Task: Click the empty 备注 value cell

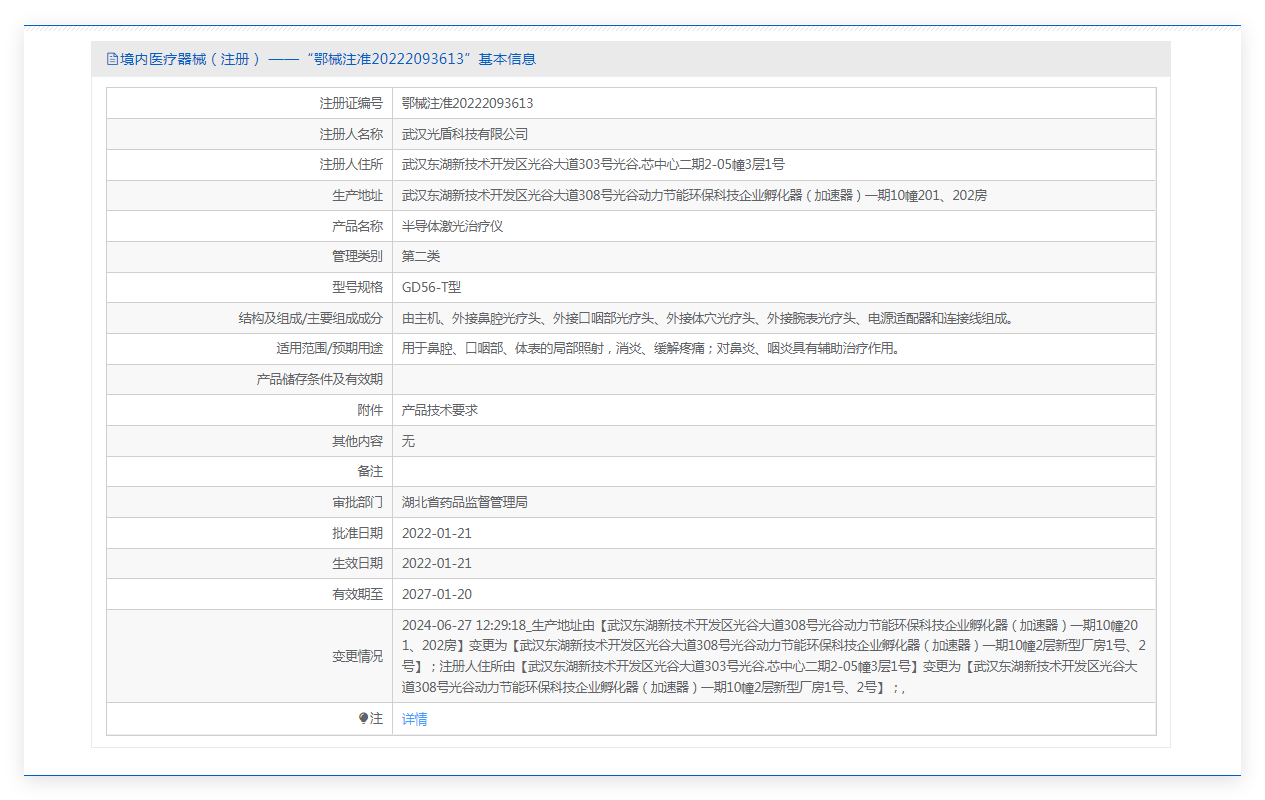Action: (773, 472)
